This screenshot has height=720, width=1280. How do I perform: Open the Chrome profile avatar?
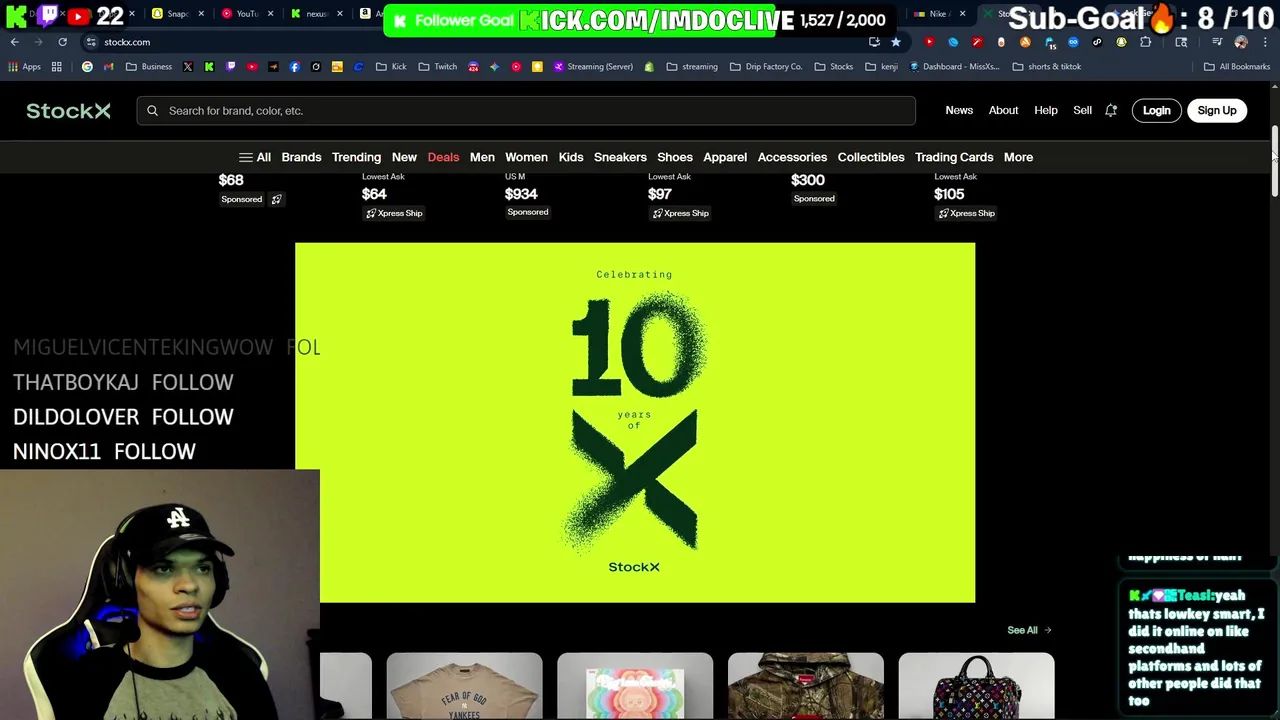click(x=1241, y=42)
